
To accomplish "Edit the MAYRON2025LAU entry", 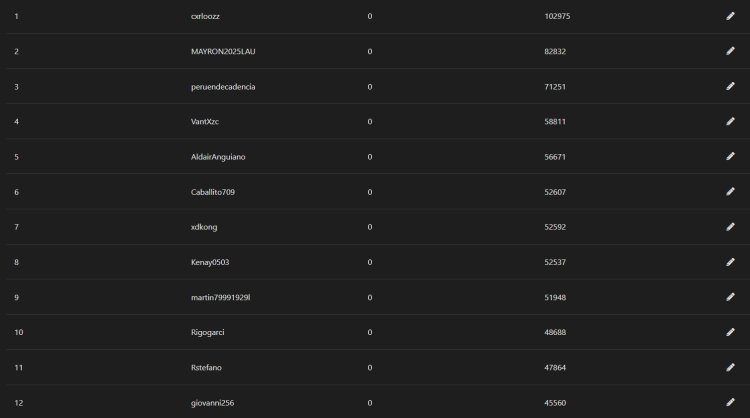I will click(x=730, y=51).
